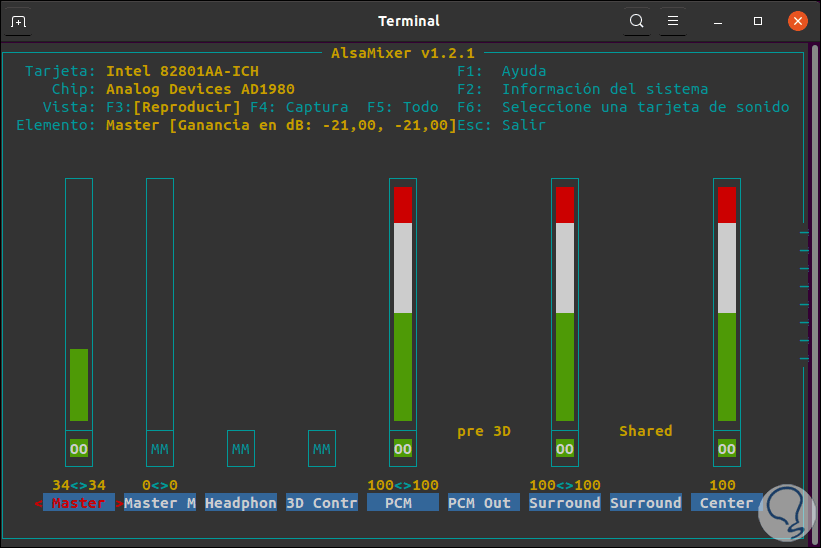Select the Headphon channel label
This screenshot has height=548, width=821.
241,503
